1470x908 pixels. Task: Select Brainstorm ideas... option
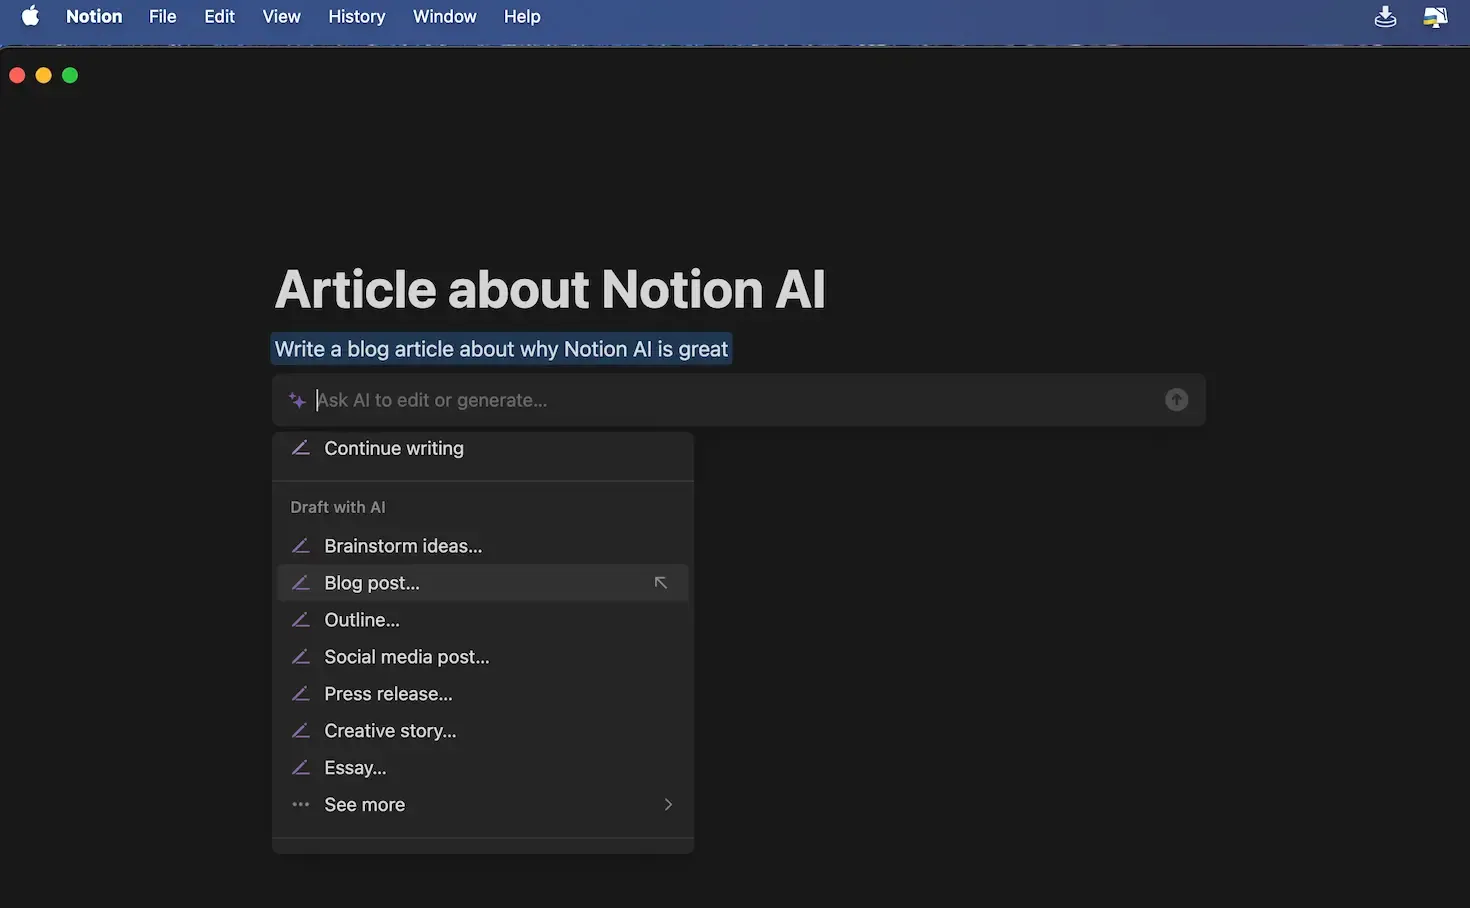[x=483, y=546]
